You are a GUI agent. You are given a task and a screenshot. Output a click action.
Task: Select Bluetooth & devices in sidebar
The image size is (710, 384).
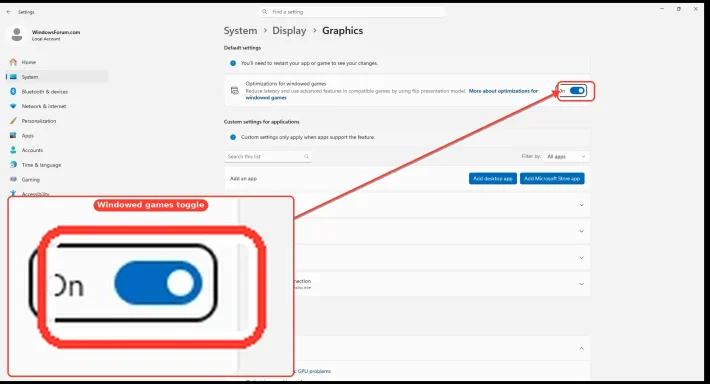(x=45, y=91)
